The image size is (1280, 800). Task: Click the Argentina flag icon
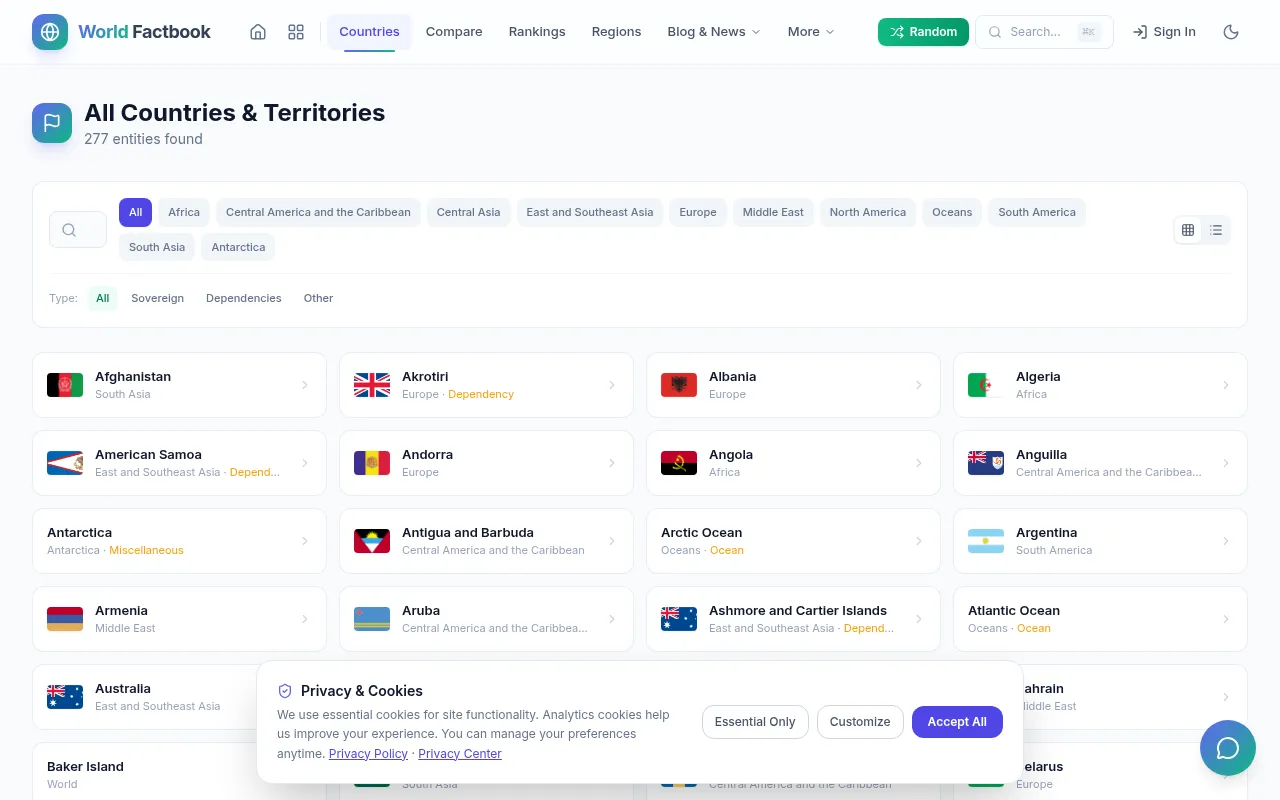click(x=986, y=541)
